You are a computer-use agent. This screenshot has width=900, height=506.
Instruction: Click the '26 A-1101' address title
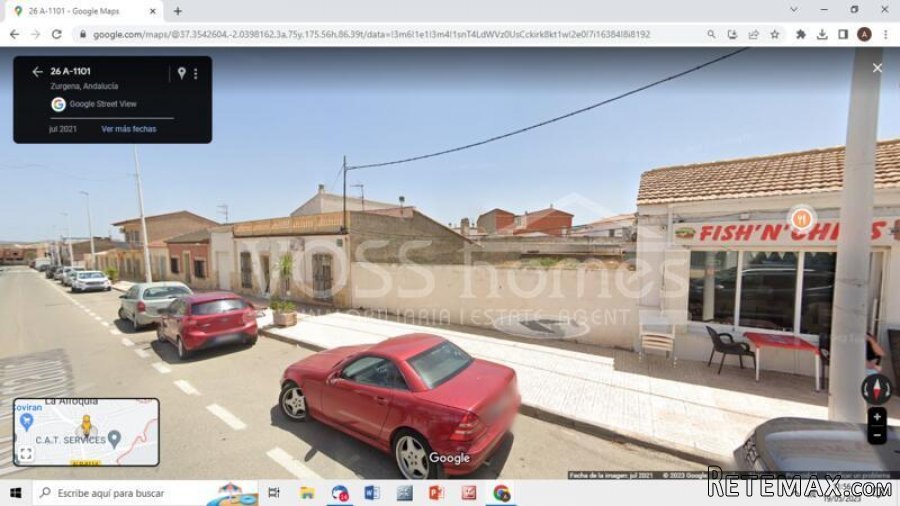(x=70, y=71)
